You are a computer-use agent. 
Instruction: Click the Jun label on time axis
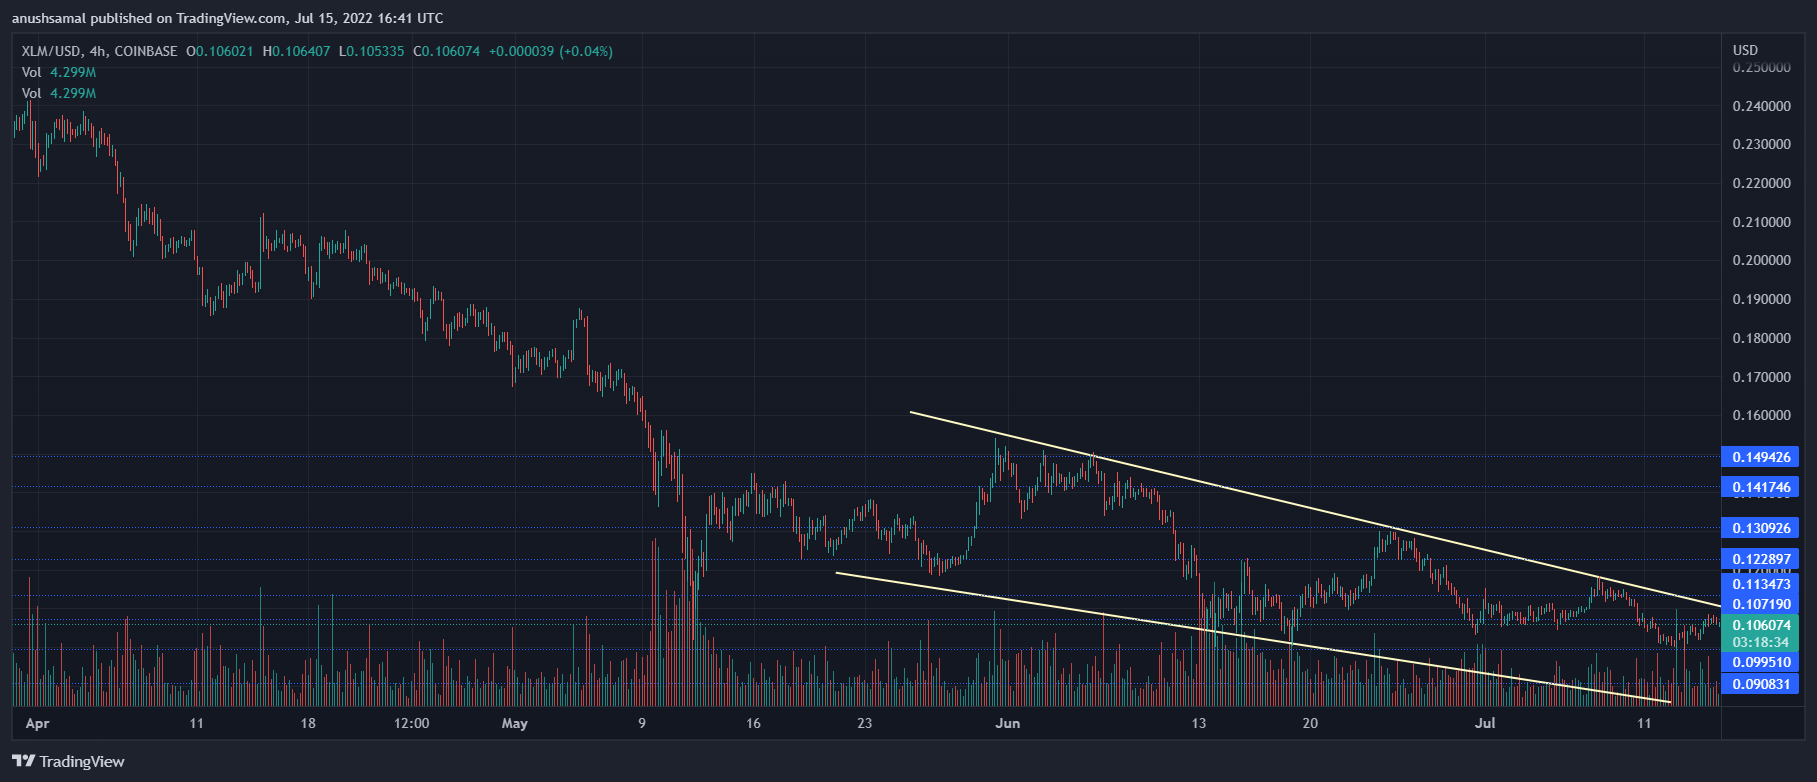click(x=1008, y=723)
